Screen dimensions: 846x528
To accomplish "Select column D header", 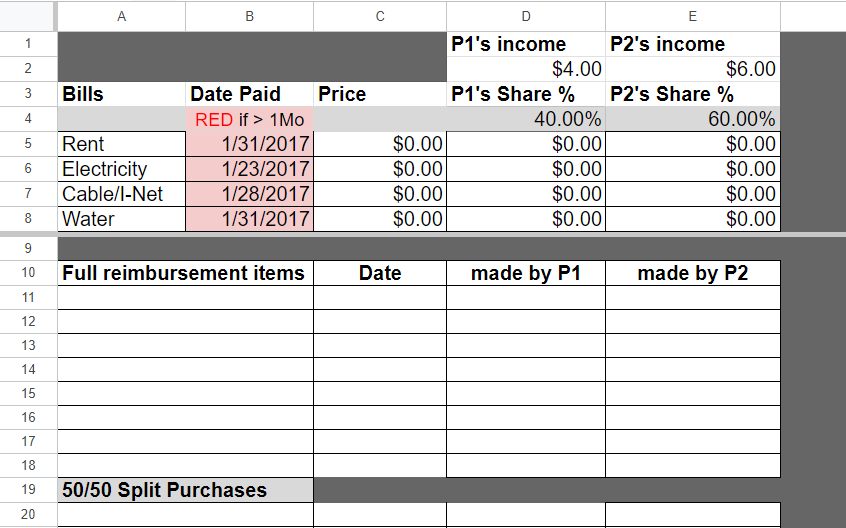I will [x=526, y=15].
